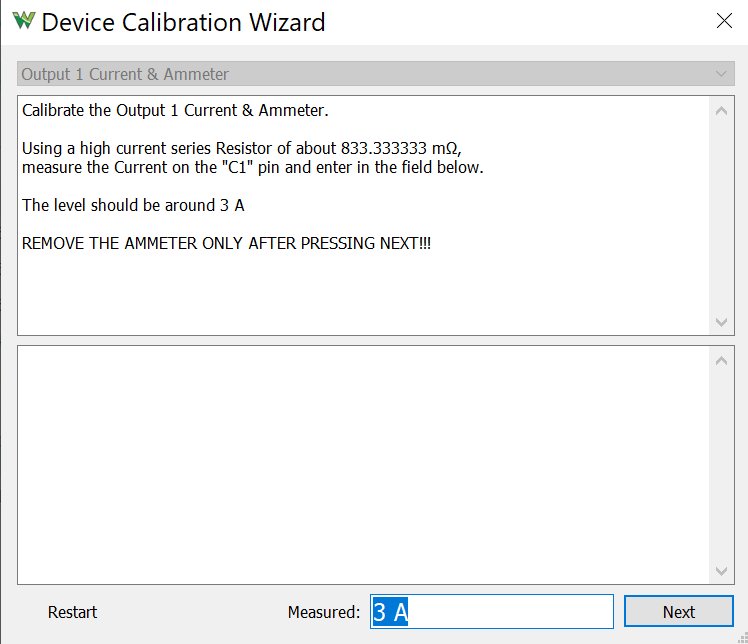Image resolution: width=748 pixels, height=644 pixels.
Task: Click inside the empty lower log pane
Action: [x=363, y=465]
